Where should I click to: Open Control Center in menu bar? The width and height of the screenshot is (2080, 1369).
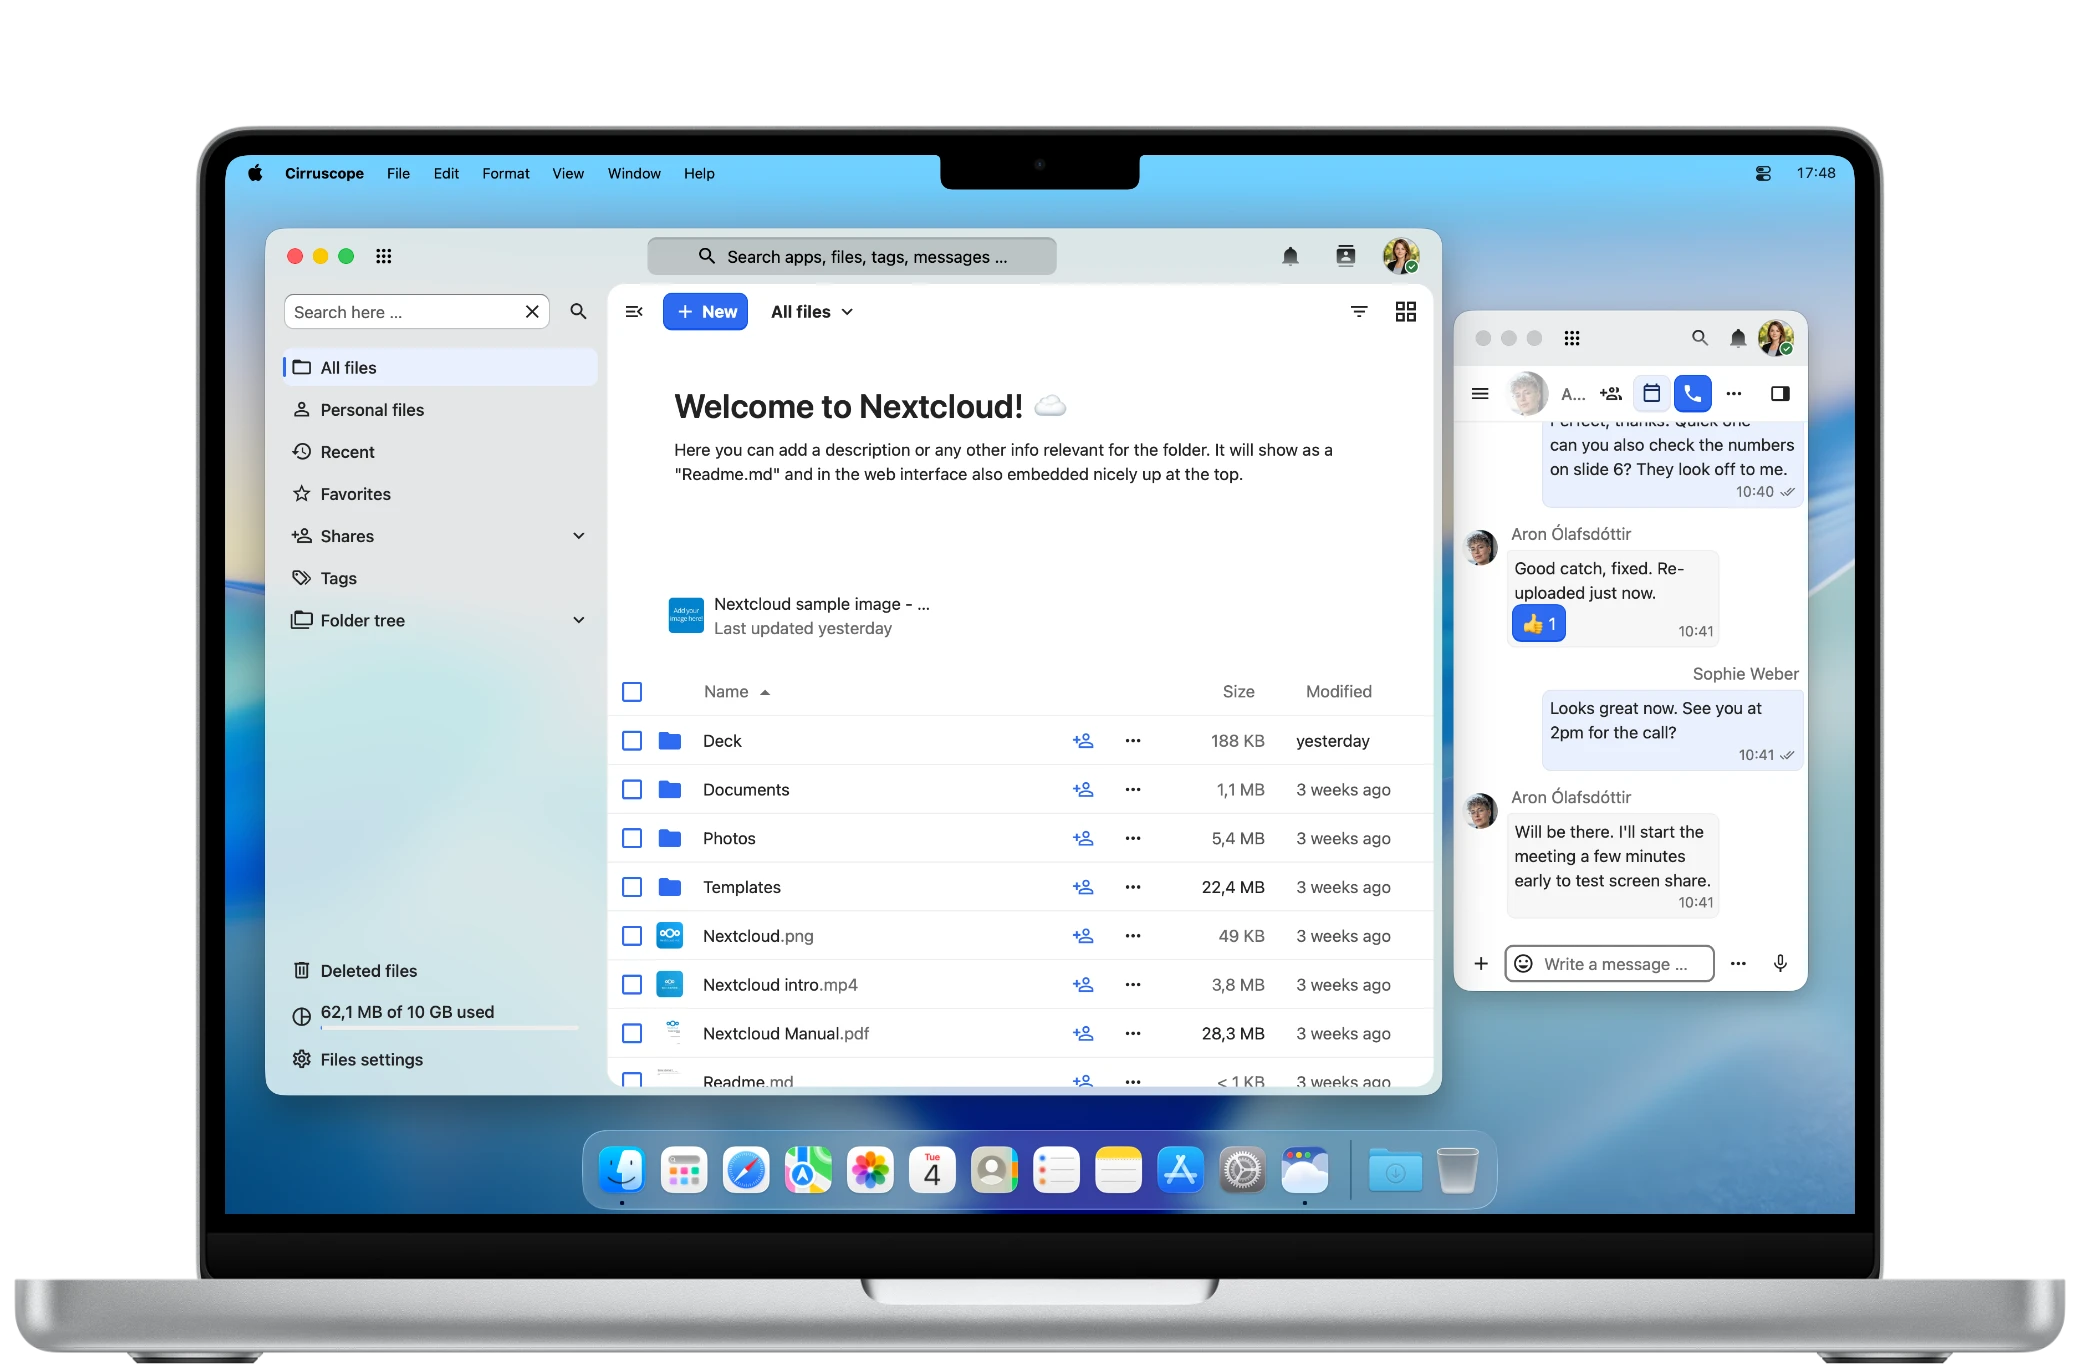click(x=1763, y=173)
